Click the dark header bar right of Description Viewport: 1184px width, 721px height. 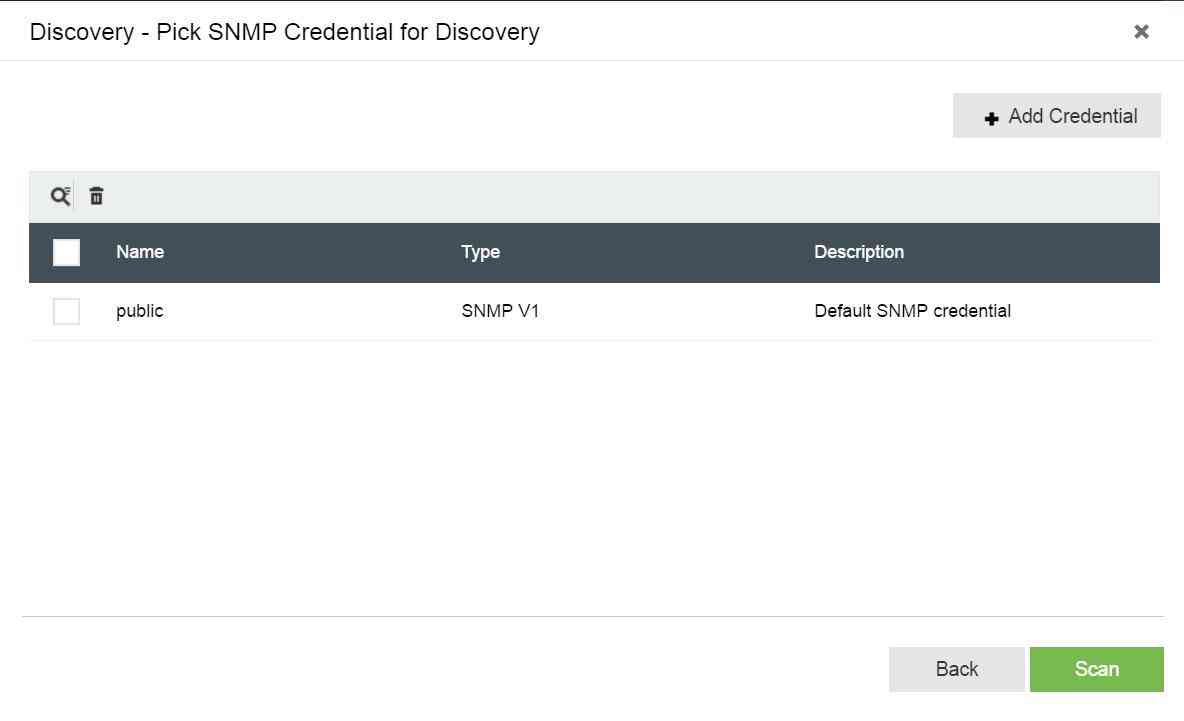1050,252
